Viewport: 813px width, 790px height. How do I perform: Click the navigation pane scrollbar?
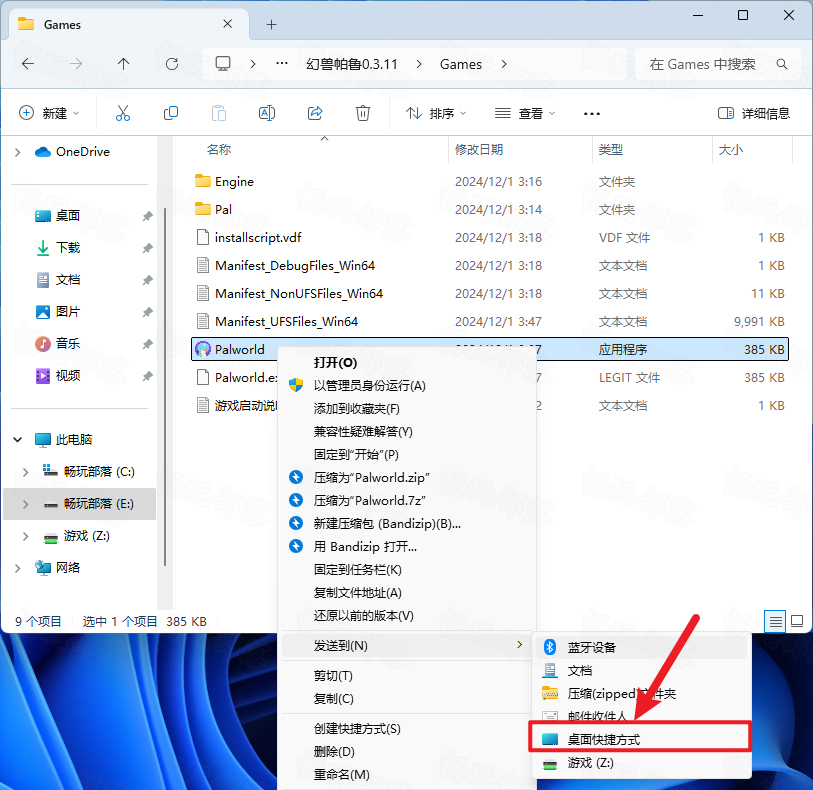(165, 386)
